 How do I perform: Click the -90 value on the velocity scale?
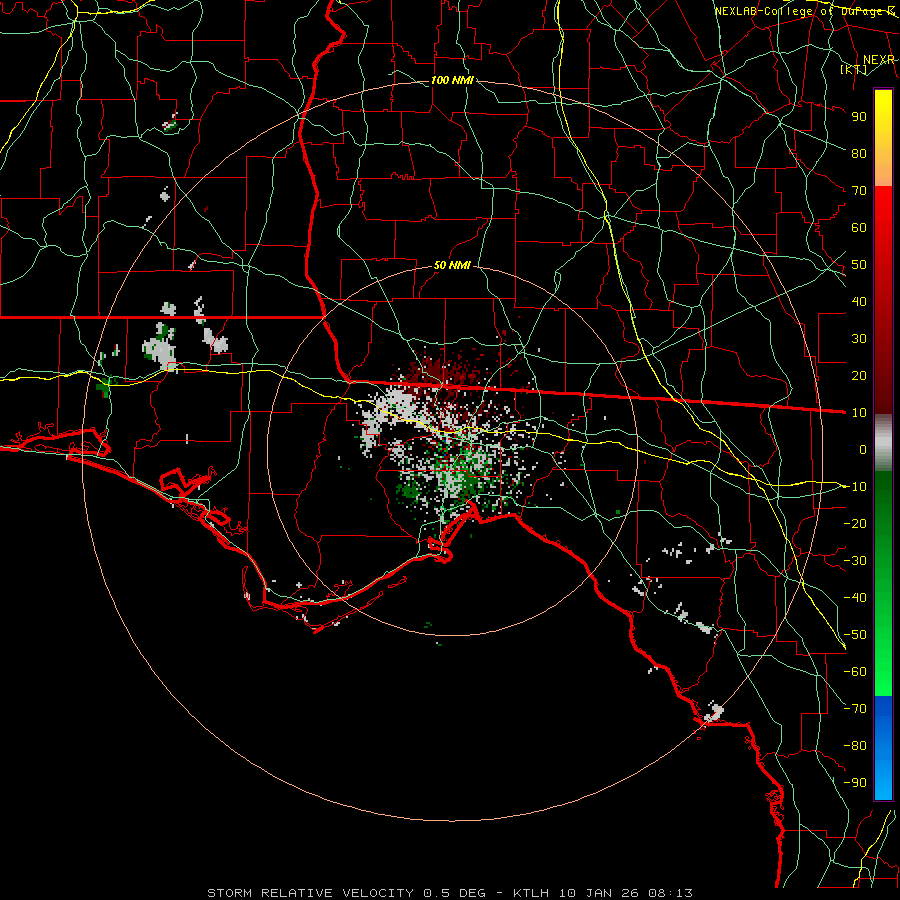click(x=855, y=783)
